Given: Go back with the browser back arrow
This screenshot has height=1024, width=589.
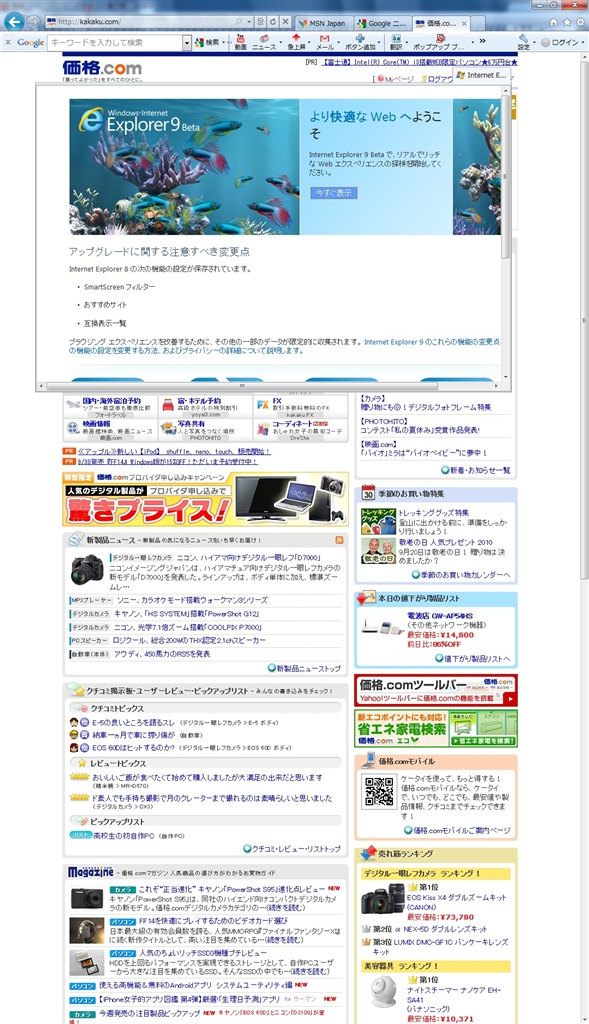Looking at the screenshot, I should click(14, 22).
